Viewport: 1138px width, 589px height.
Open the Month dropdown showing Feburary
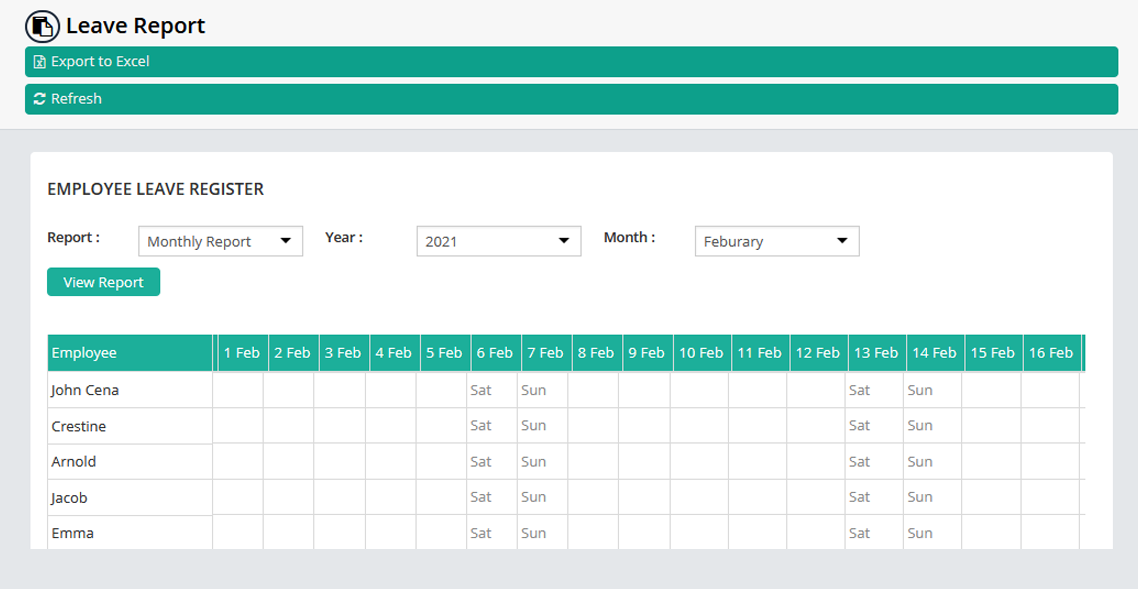(x=776, y=241)
